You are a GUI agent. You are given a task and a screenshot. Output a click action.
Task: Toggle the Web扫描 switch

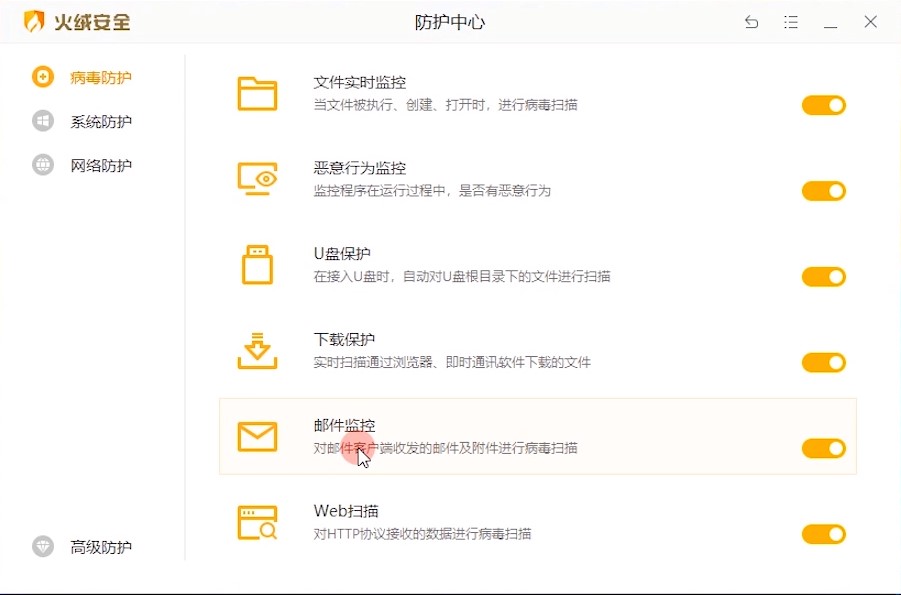(x=824, y=534)
